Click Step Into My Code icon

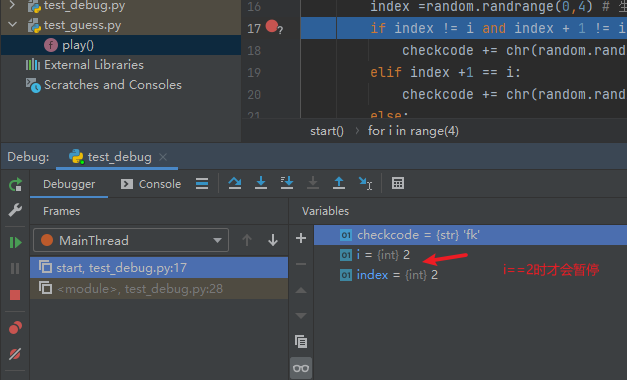click(287, 183)
